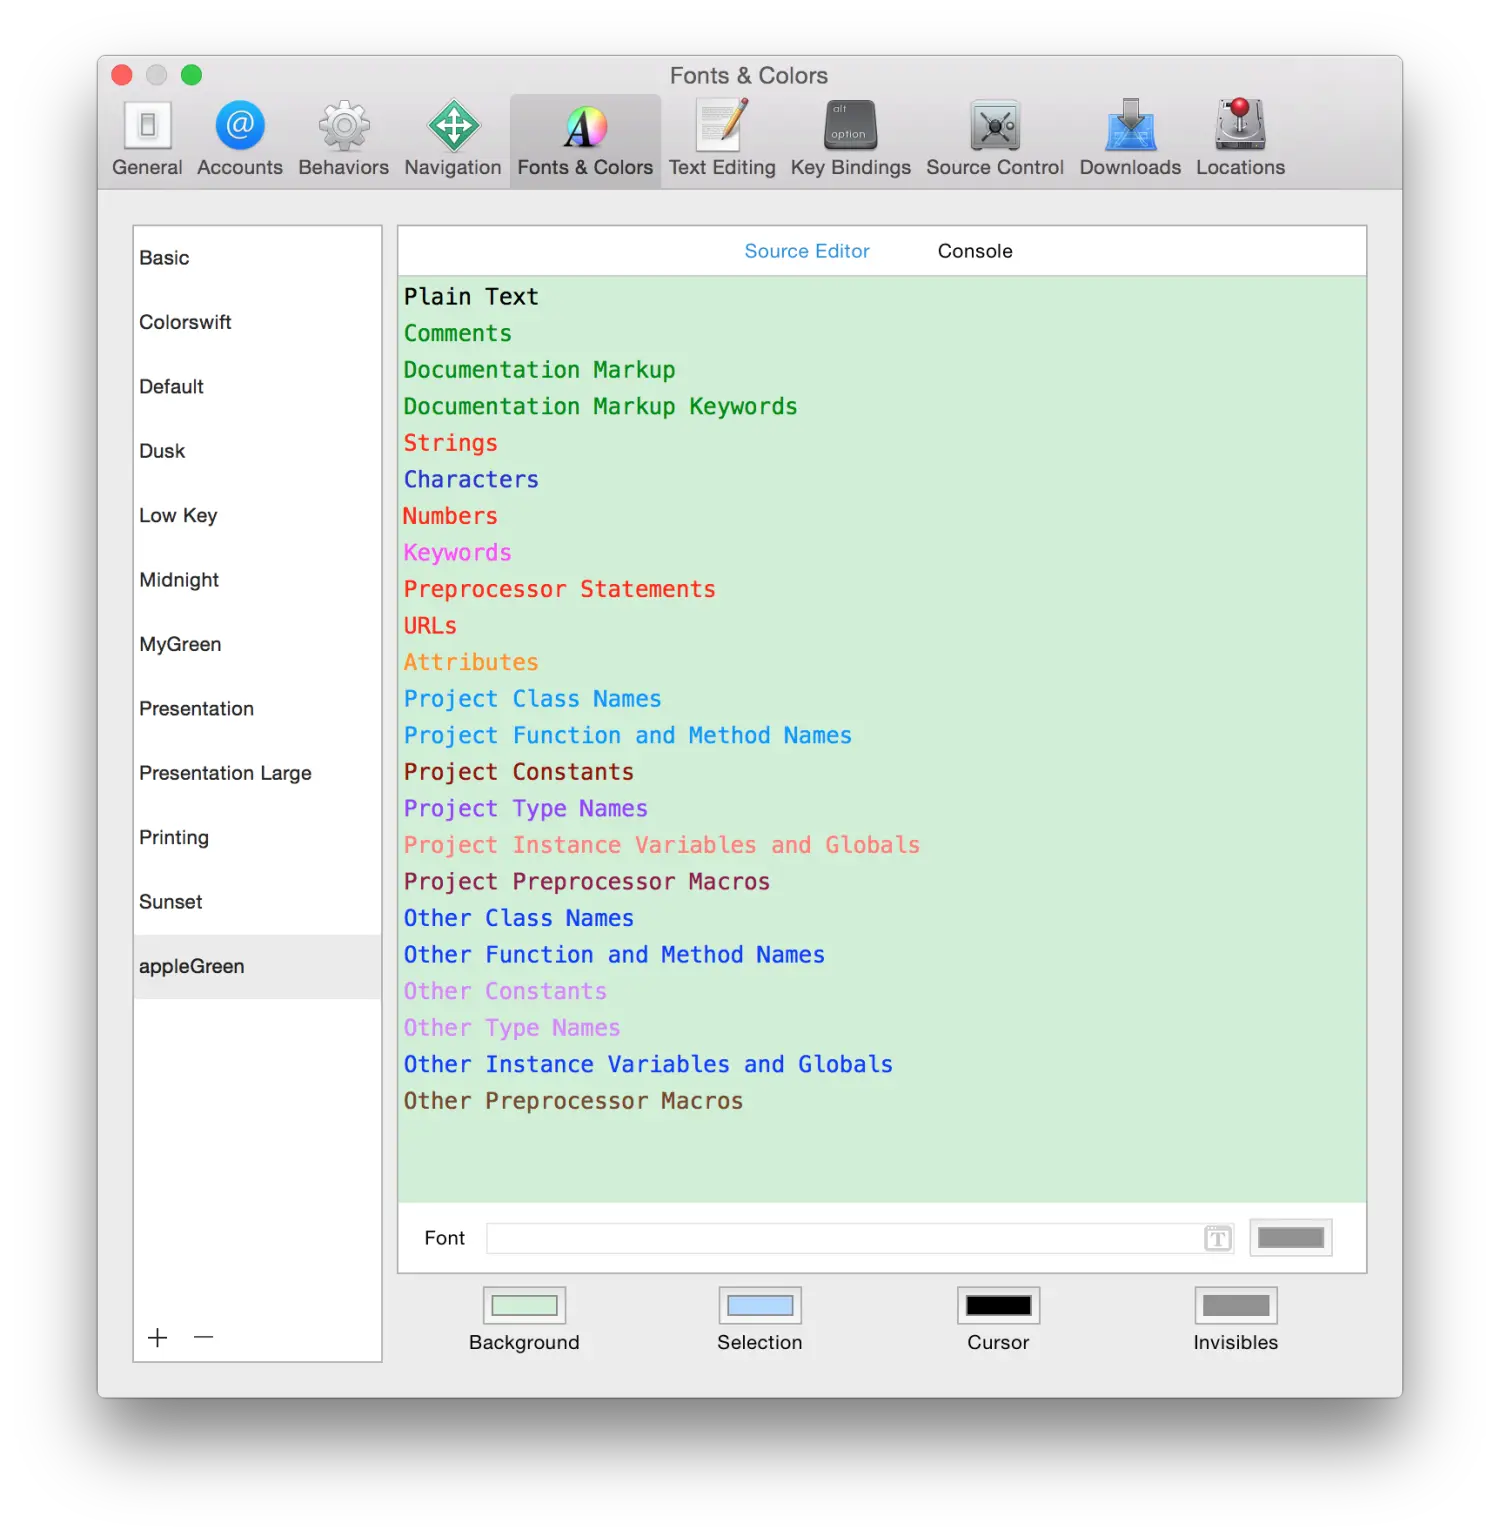
Task: Select the Basic theme
Action: click(x=258, y=258)
